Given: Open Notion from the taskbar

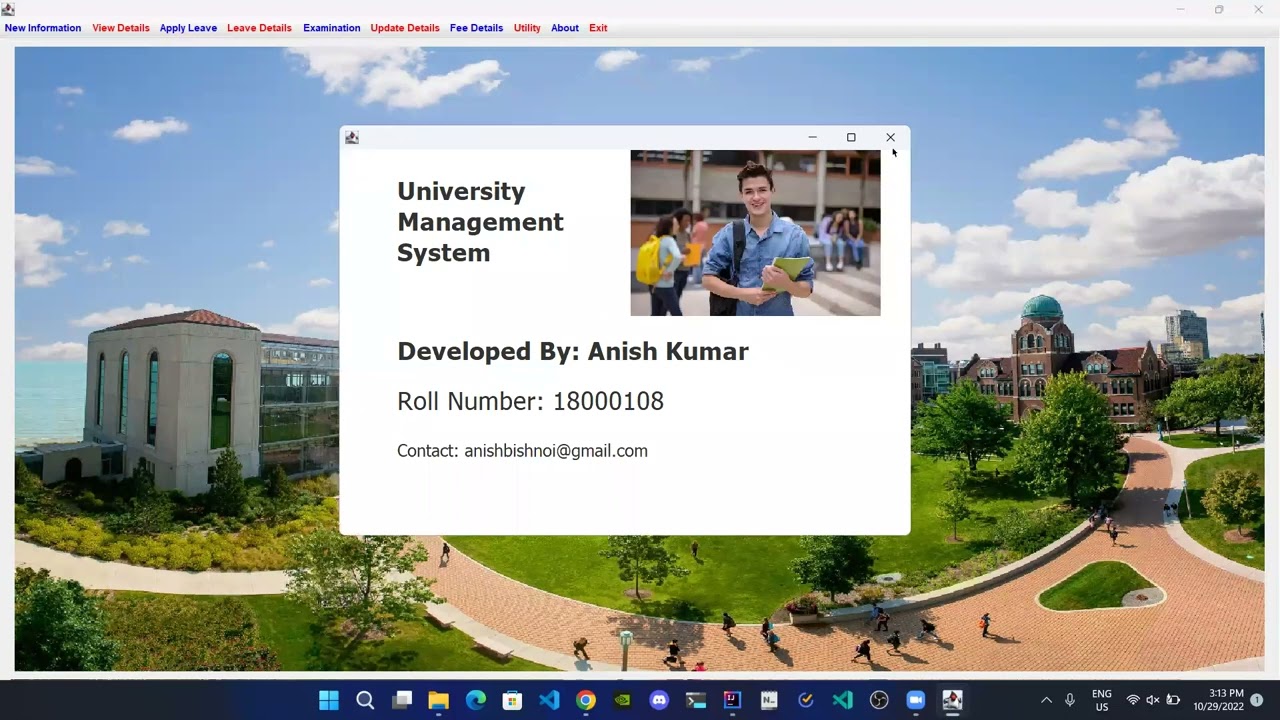Looking at the screenshot, I should 769,700.
